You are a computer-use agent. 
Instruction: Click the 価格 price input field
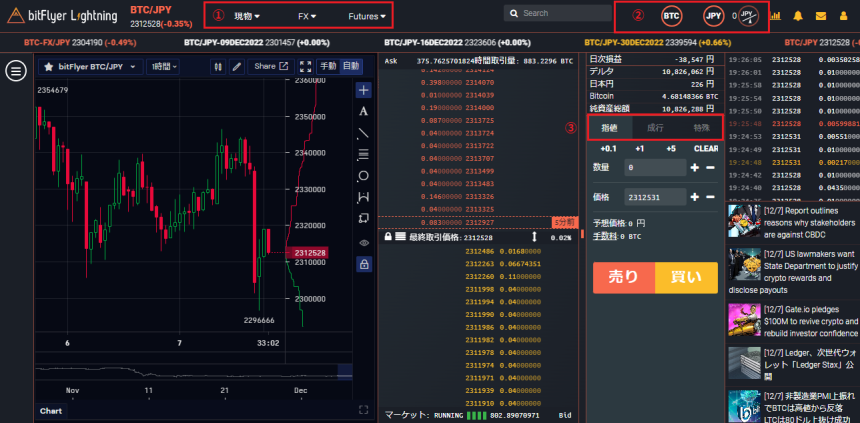(x=655, y=197)
